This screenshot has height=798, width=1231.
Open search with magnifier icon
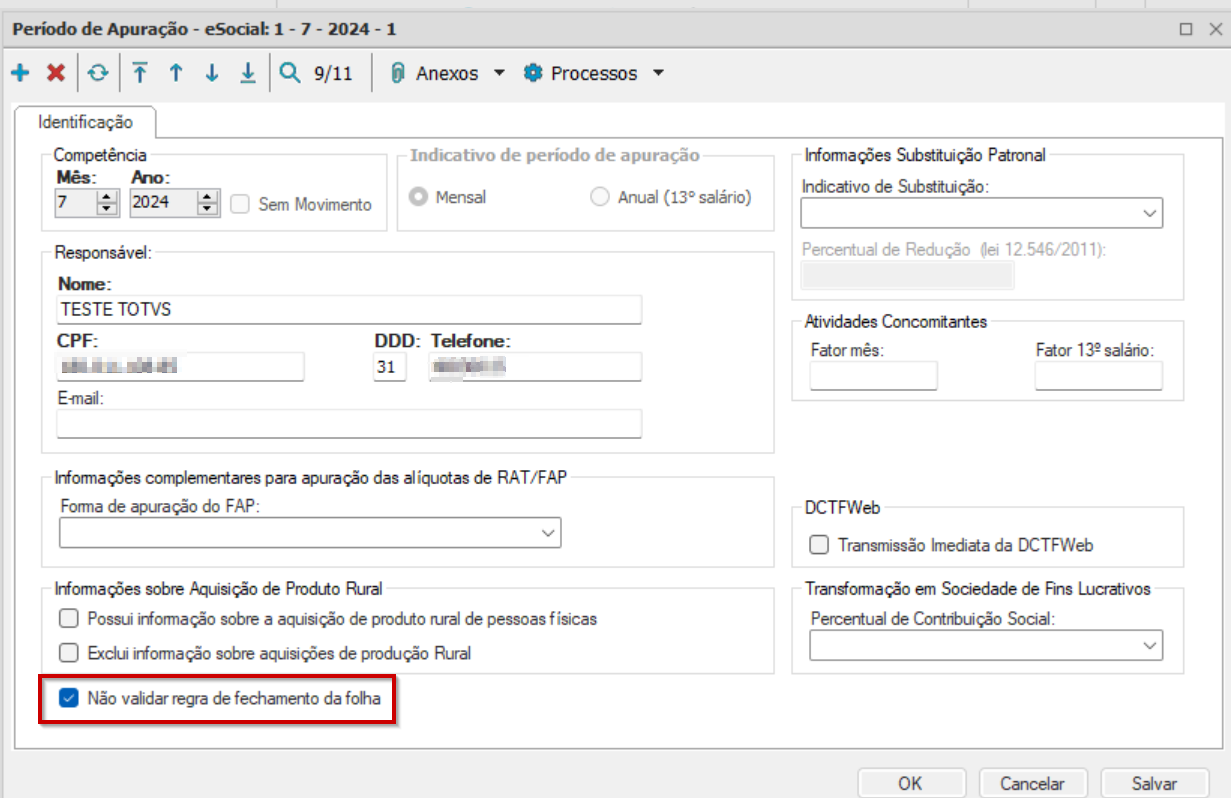[x=290, y=73]
